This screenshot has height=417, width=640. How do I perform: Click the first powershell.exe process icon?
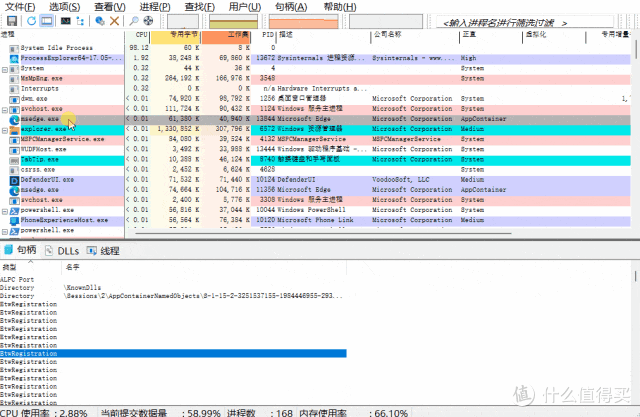point(14,211)
